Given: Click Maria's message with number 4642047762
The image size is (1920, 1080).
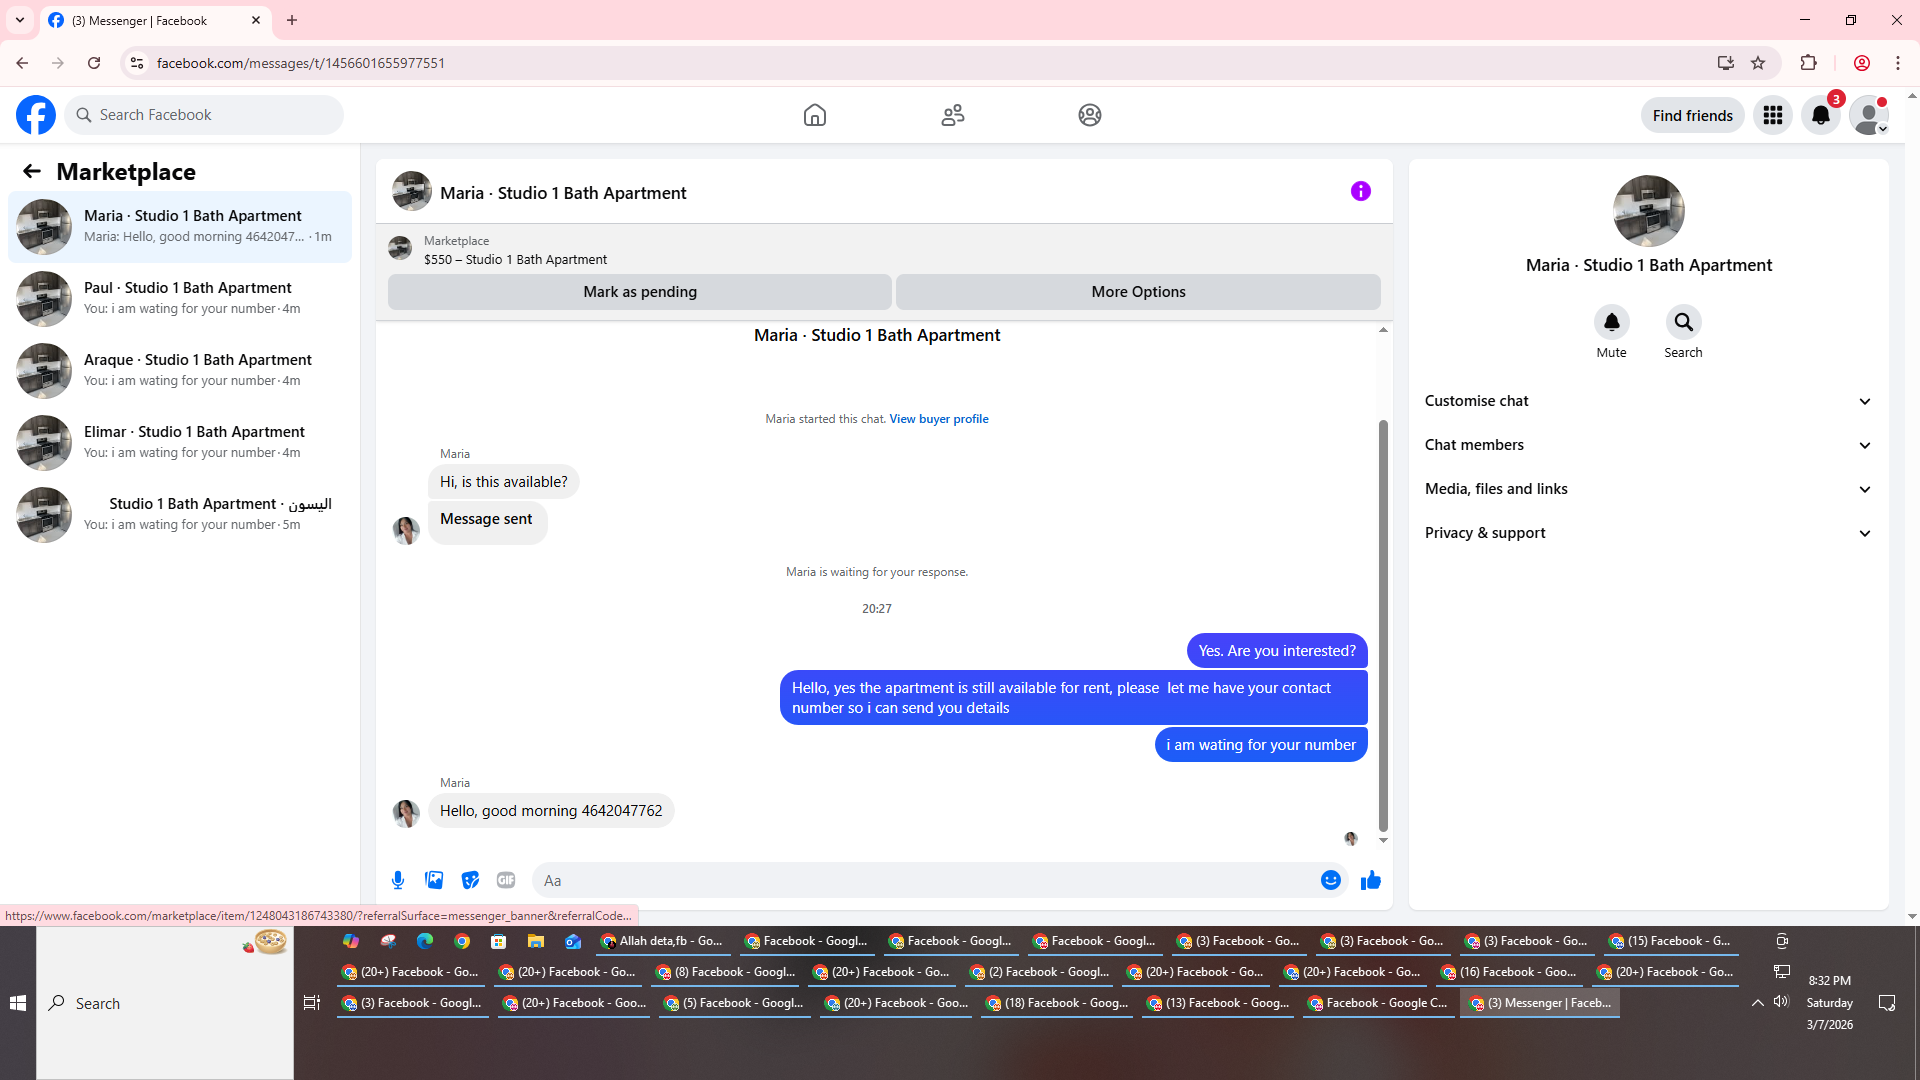Looking at the screenshot, I should 551,811.
